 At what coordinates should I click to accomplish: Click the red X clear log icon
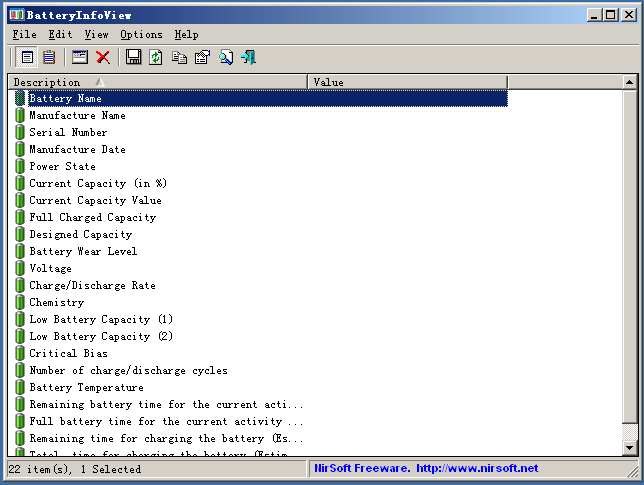point(103,57)
